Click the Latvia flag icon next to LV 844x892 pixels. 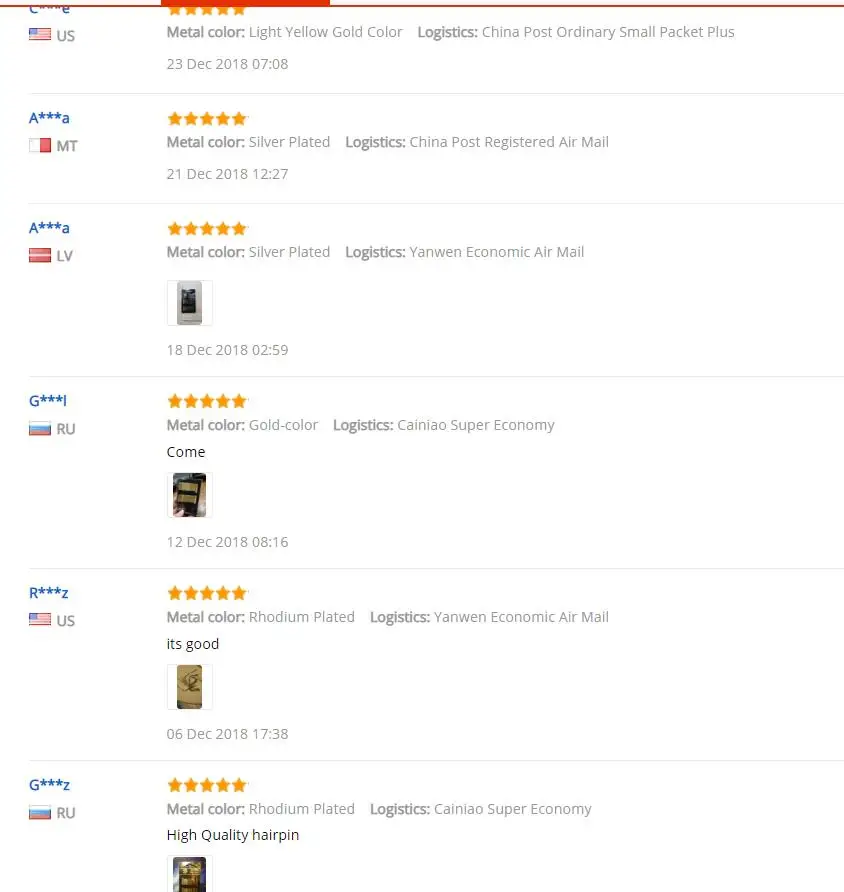[x=40, y=255]
